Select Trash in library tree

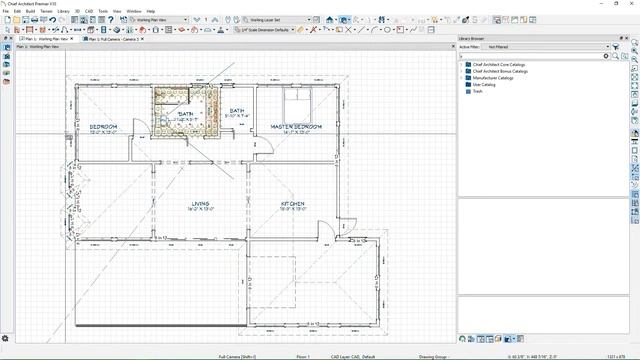pyautogui.click(x=477, y=91)
